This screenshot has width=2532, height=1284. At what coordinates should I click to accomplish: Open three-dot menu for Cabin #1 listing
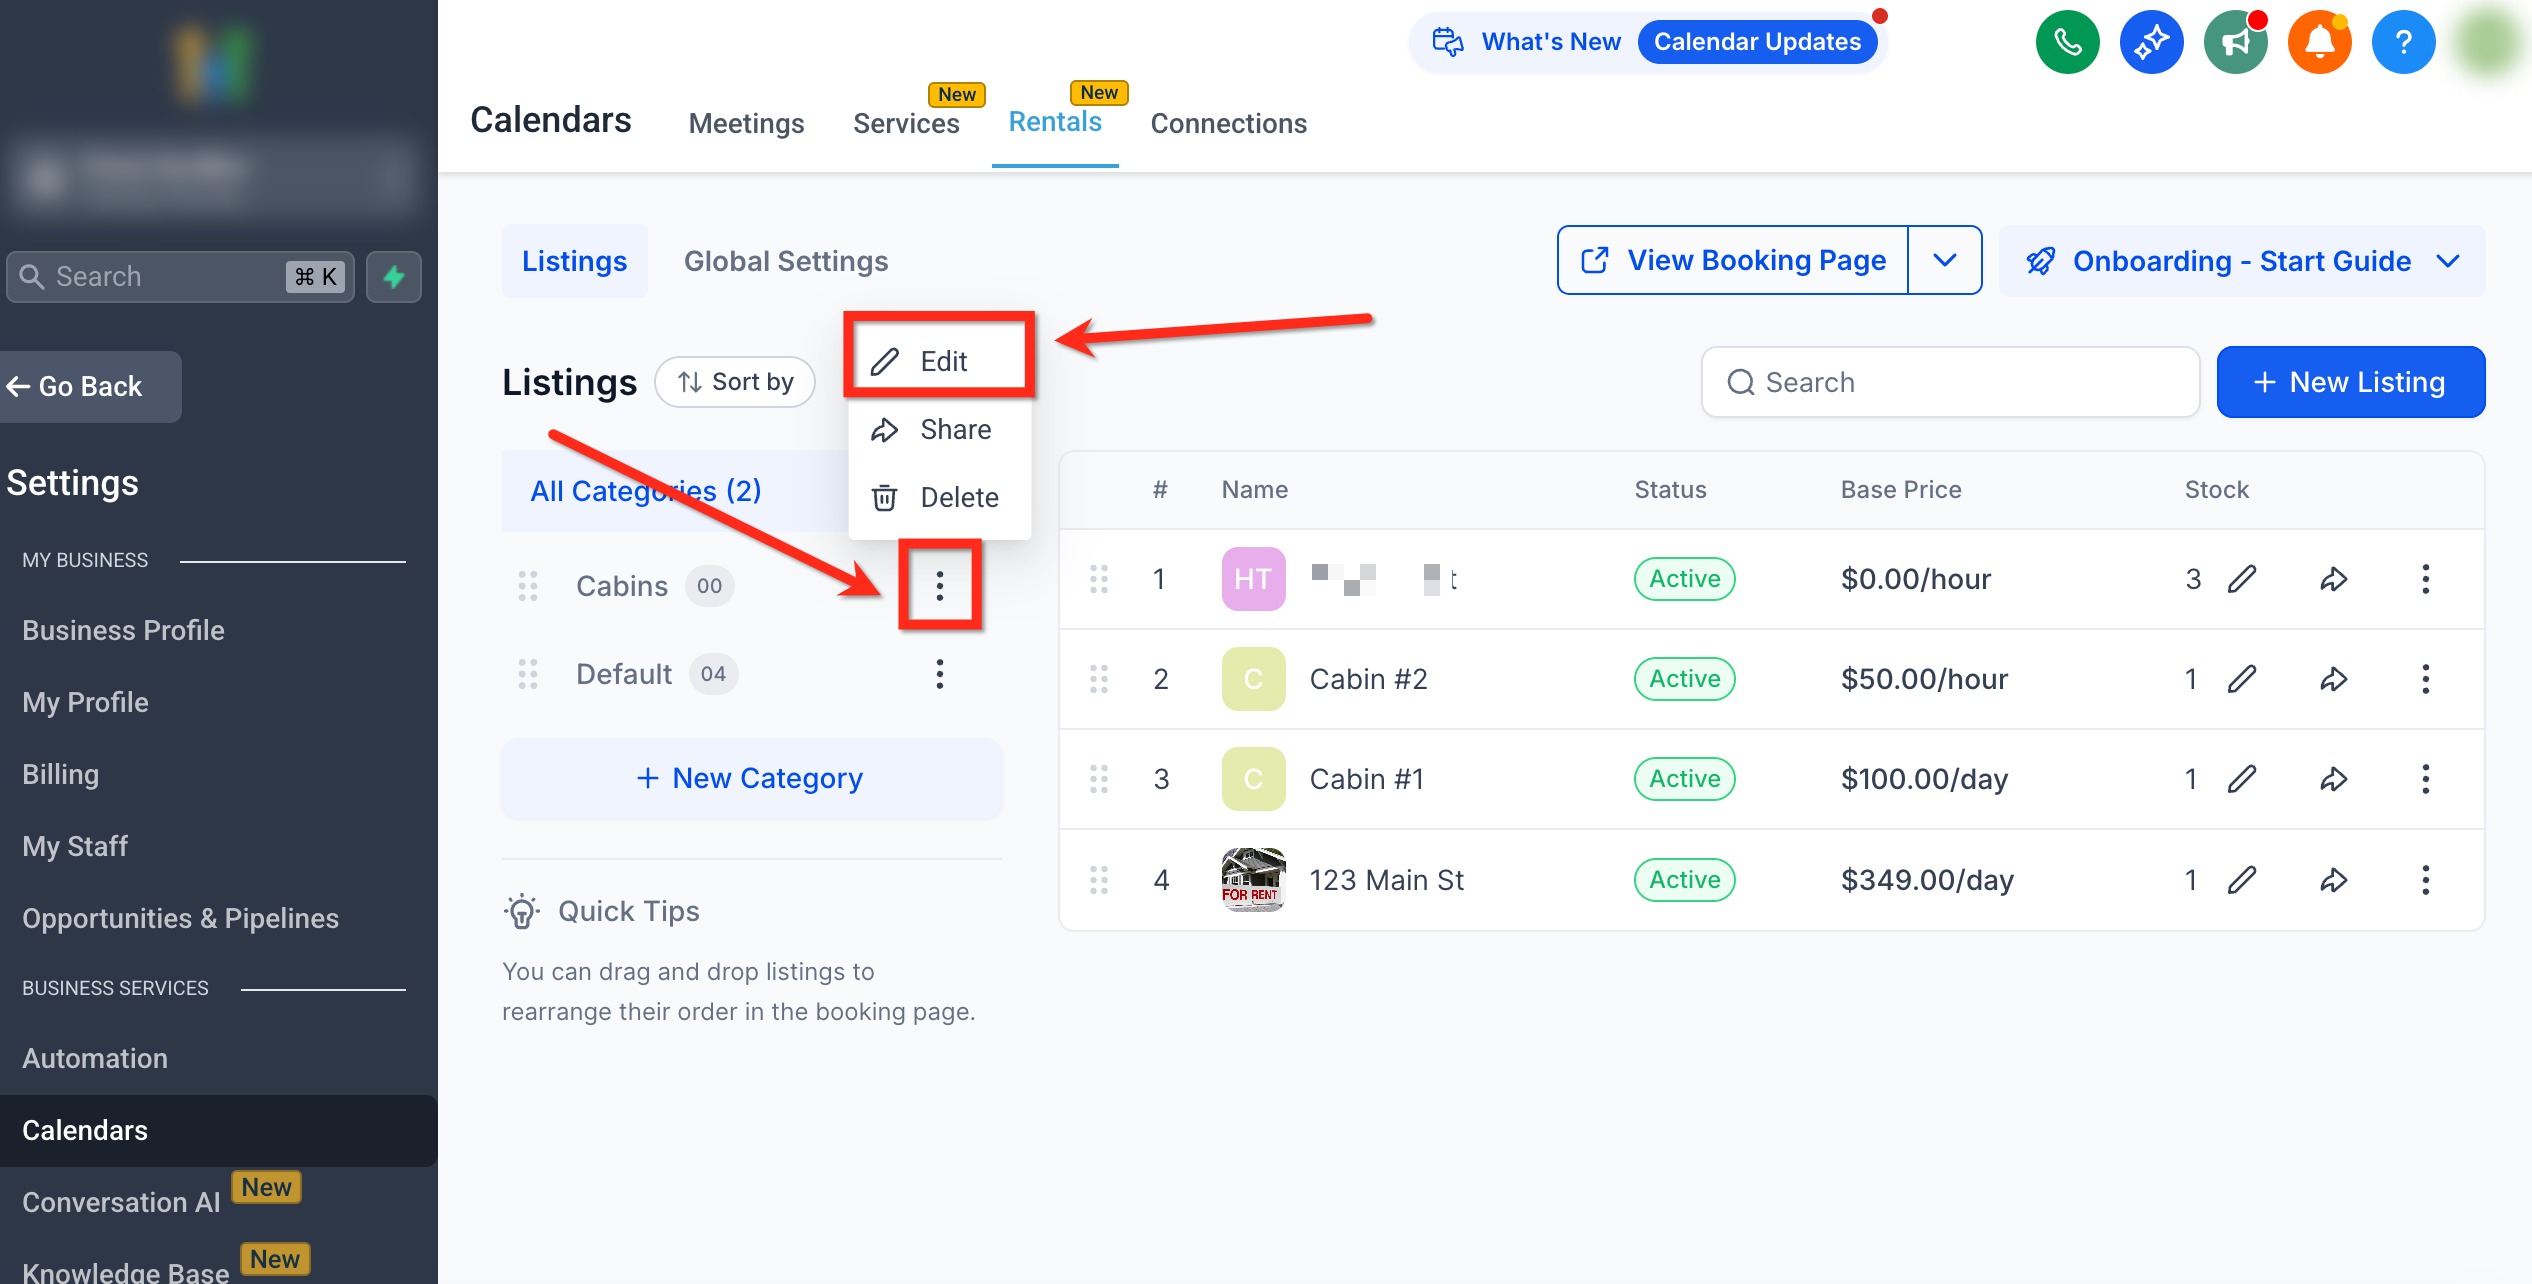(2425, 779)
